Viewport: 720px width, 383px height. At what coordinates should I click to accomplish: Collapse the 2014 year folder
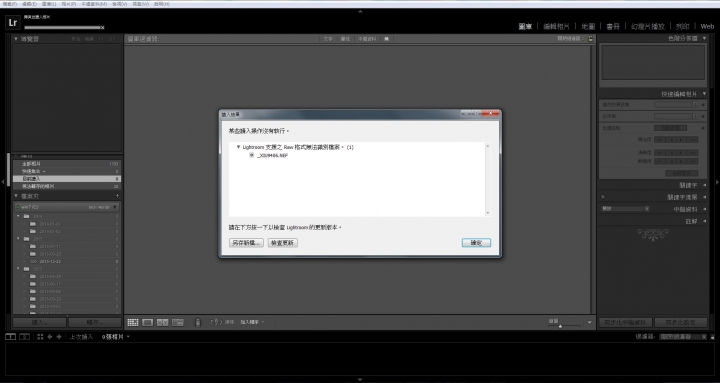coord(18,216)
